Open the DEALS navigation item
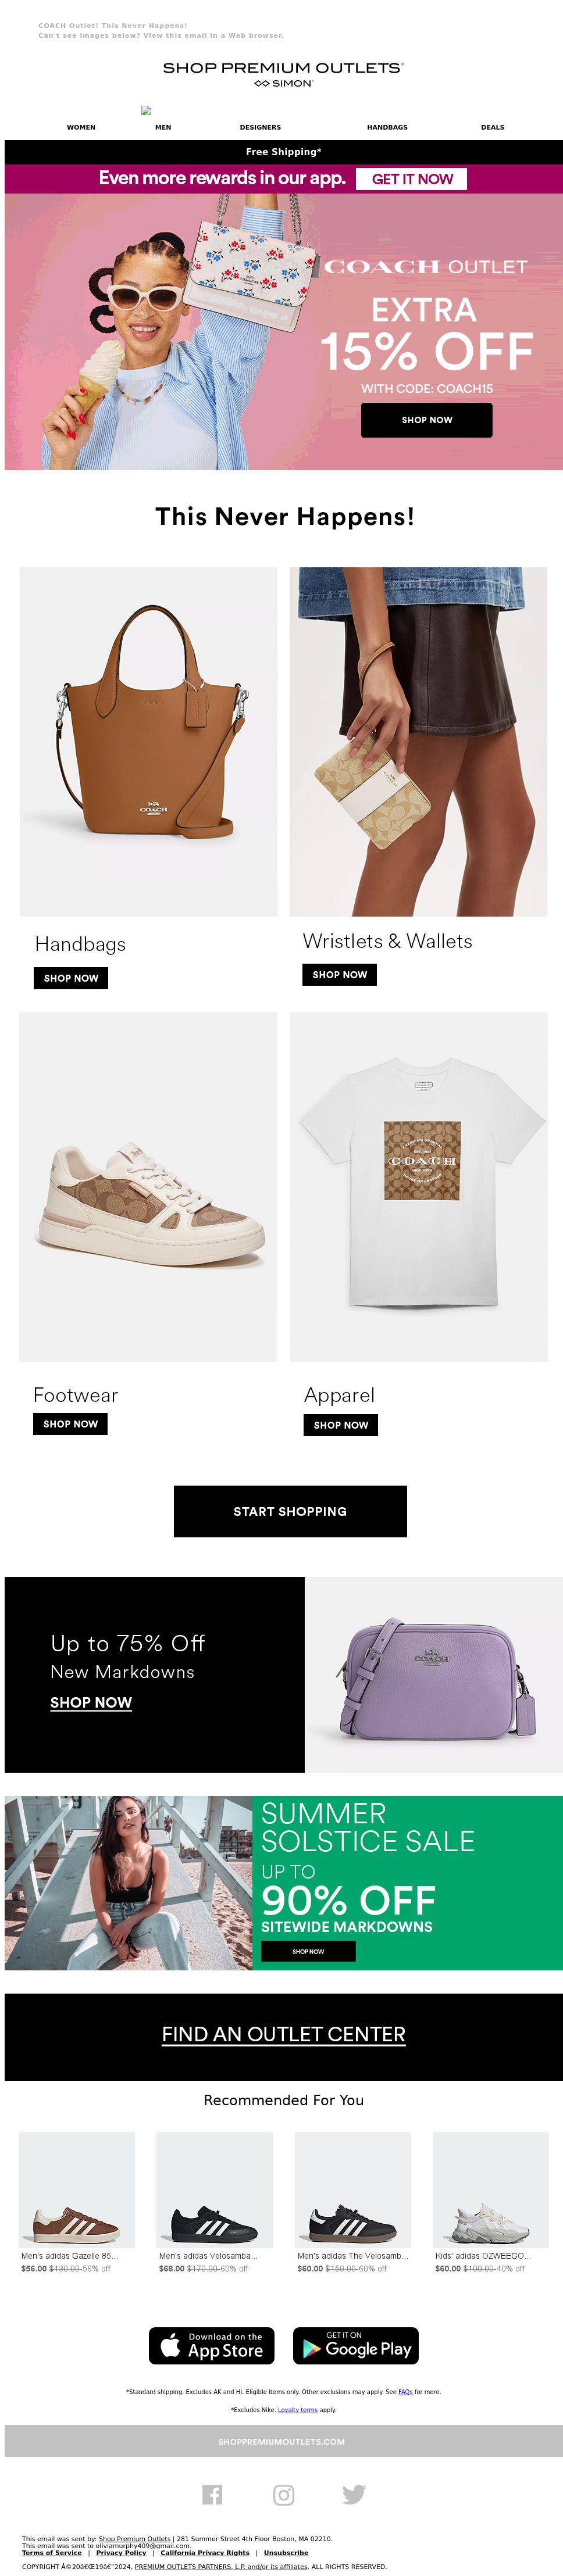Viewport: 563px width, 2576px height. (x=492, y=127)
